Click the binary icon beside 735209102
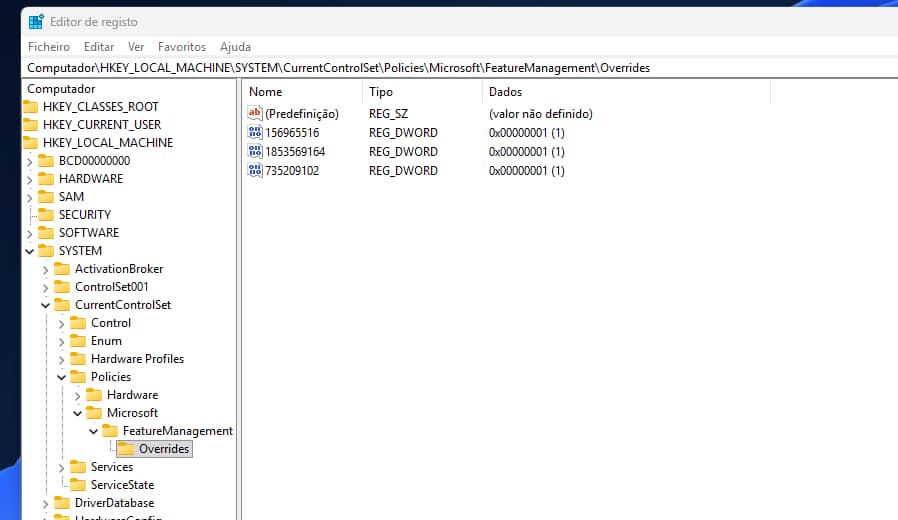898x520 pixels. [254, 171]
